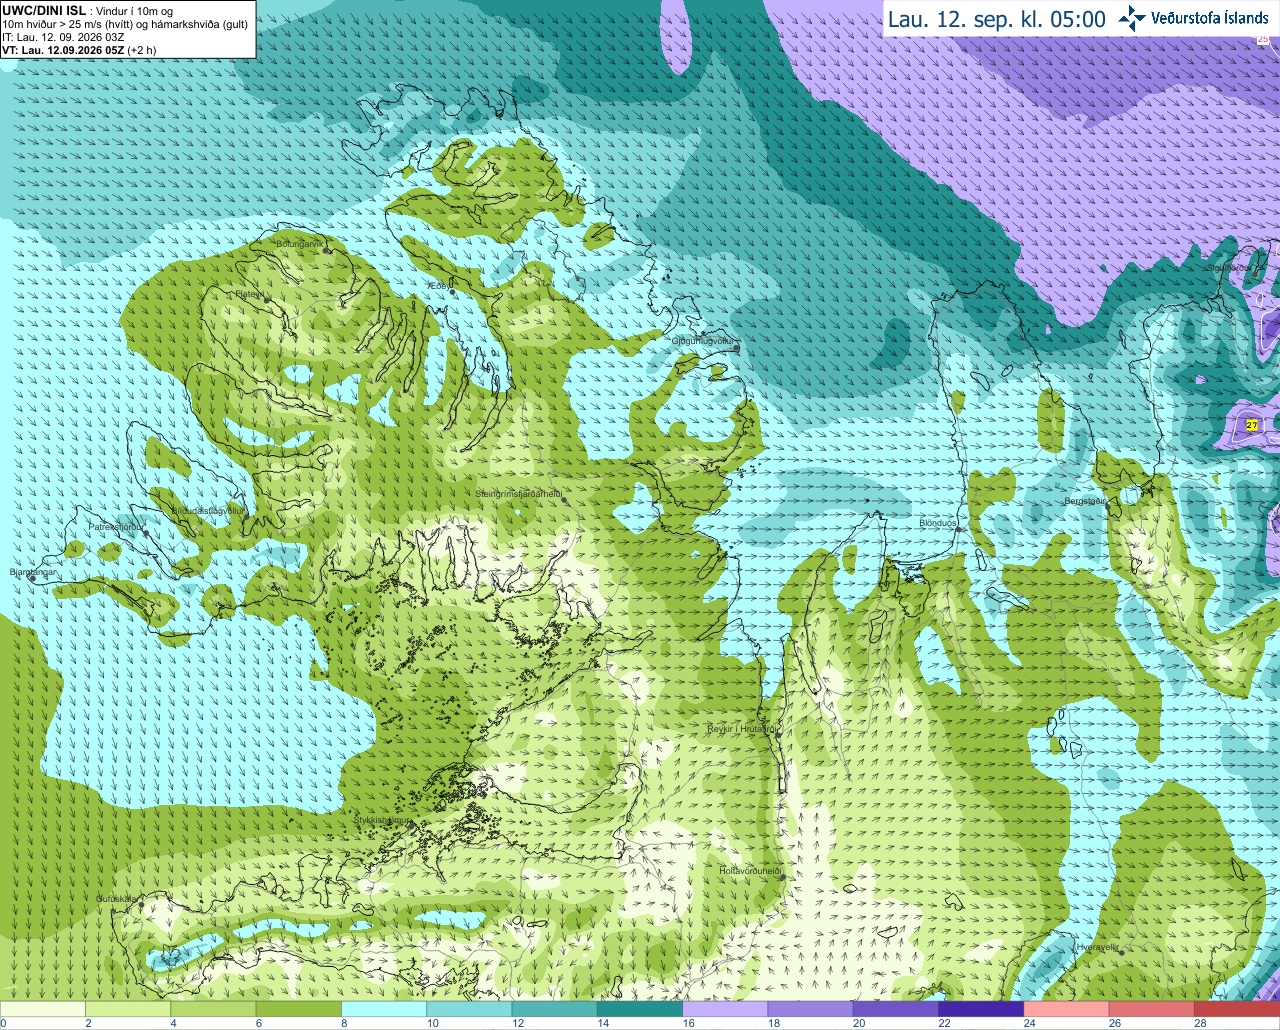Click the Veðurstofa Íslands logo icon
Image resolution: width=1280 pixels, height=1030 pixels.
[x=1132, y=18]
